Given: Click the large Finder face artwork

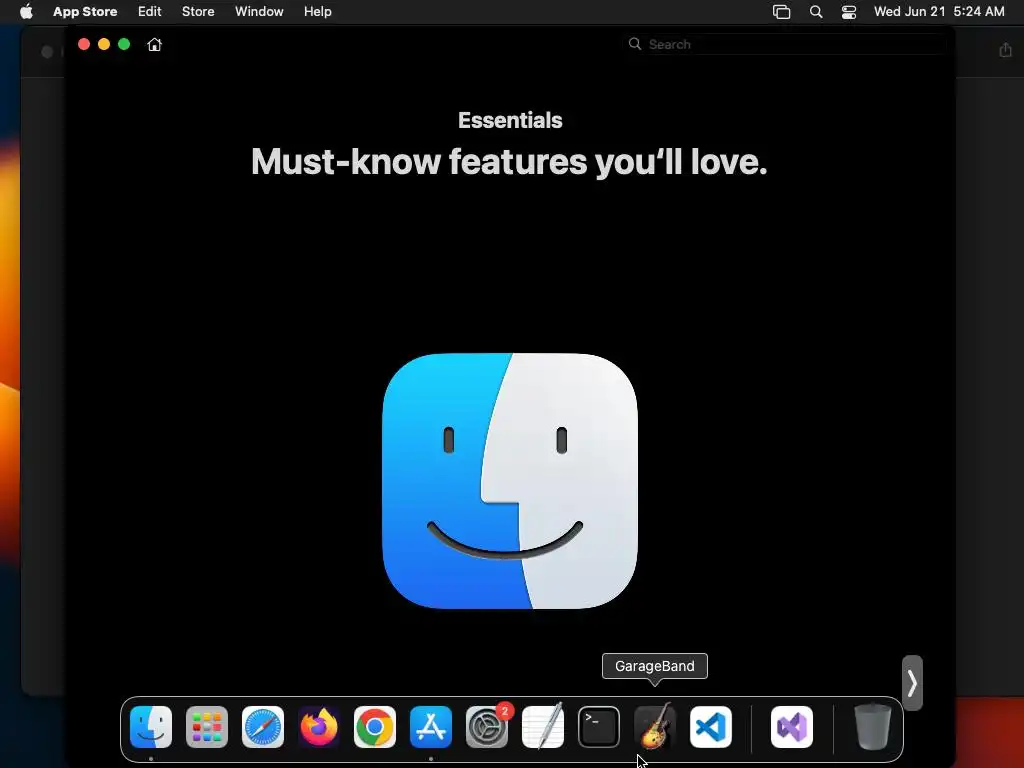Looking at the screenshot, I should [510, 481].
